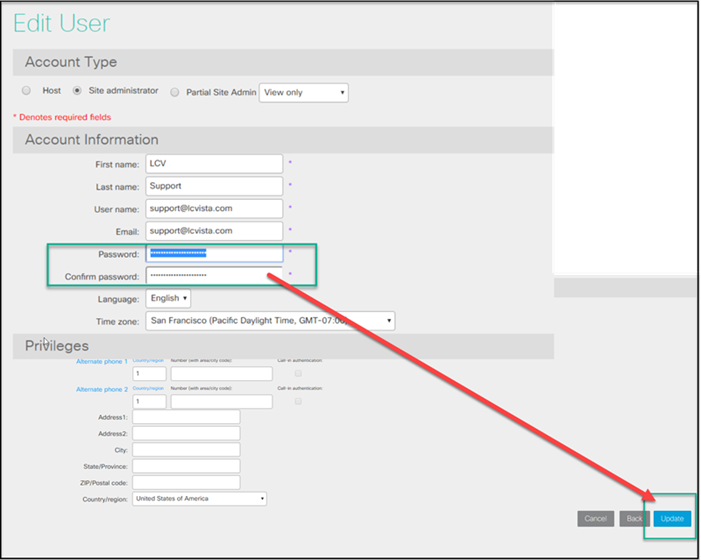
Task: Select the Partial Site Admin radio button
Action: (x=175, y=92)
